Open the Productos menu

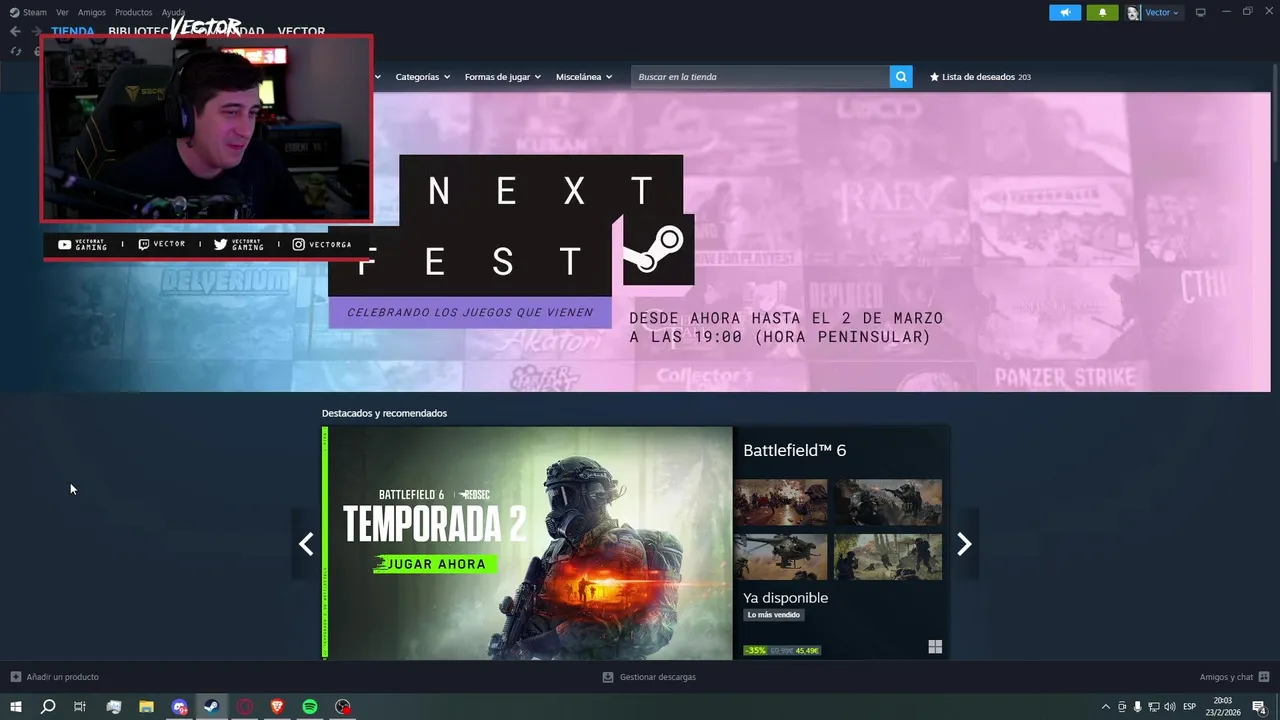coord(133,12)
